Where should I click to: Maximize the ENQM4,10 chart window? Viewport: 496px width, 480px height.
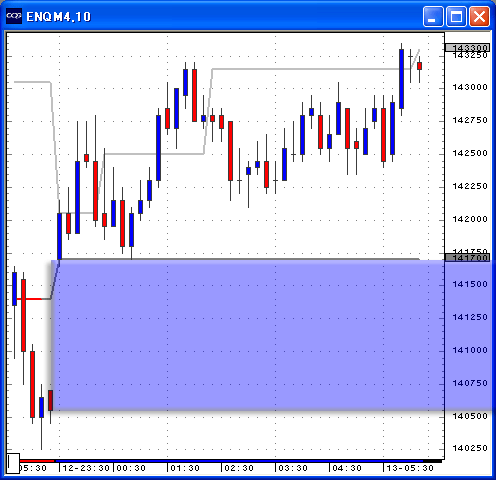point(456,16)
